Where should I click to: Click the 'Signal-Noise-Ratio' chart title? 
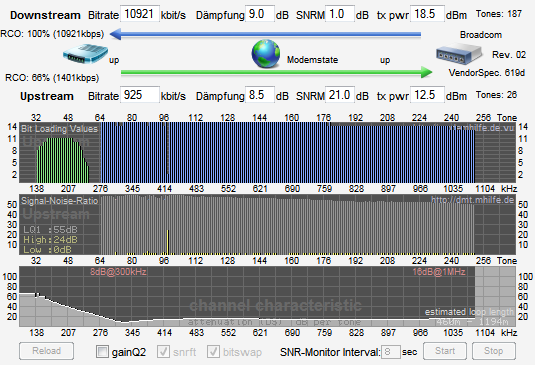pyautogui.click(x=59, y=201)
